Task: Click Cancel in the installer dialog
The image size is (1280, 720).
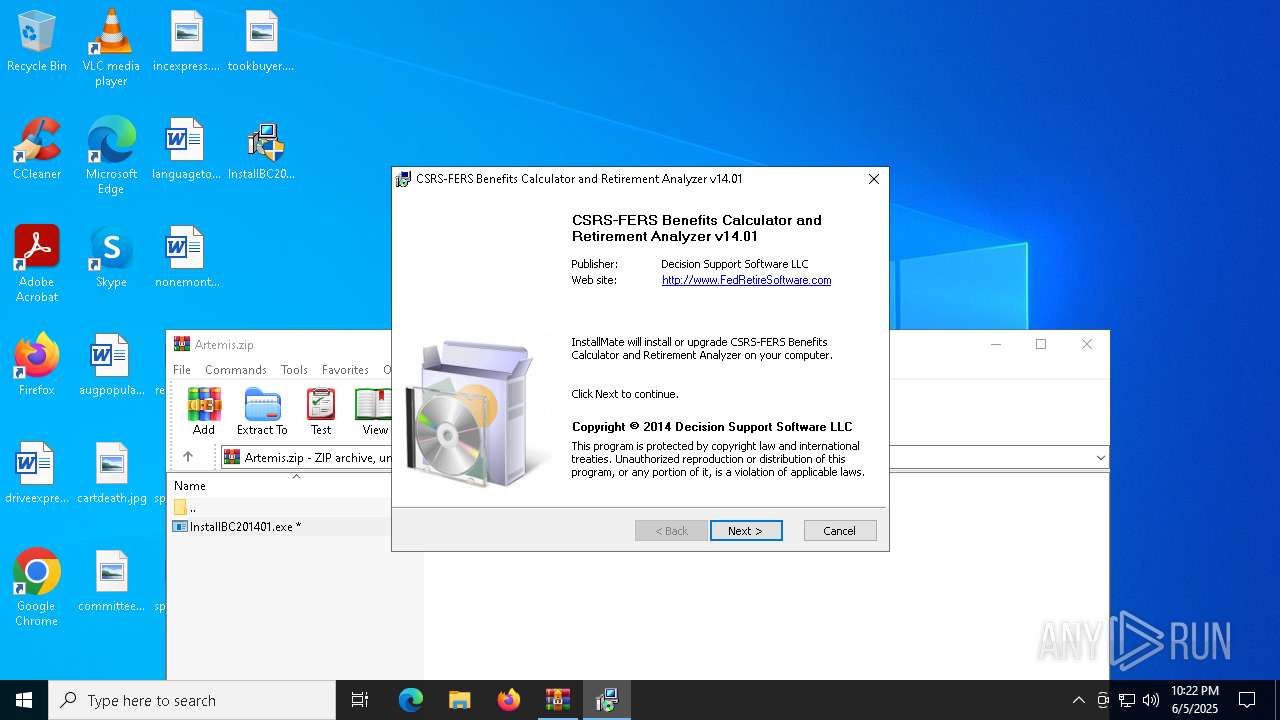Action: pos(840,531)
